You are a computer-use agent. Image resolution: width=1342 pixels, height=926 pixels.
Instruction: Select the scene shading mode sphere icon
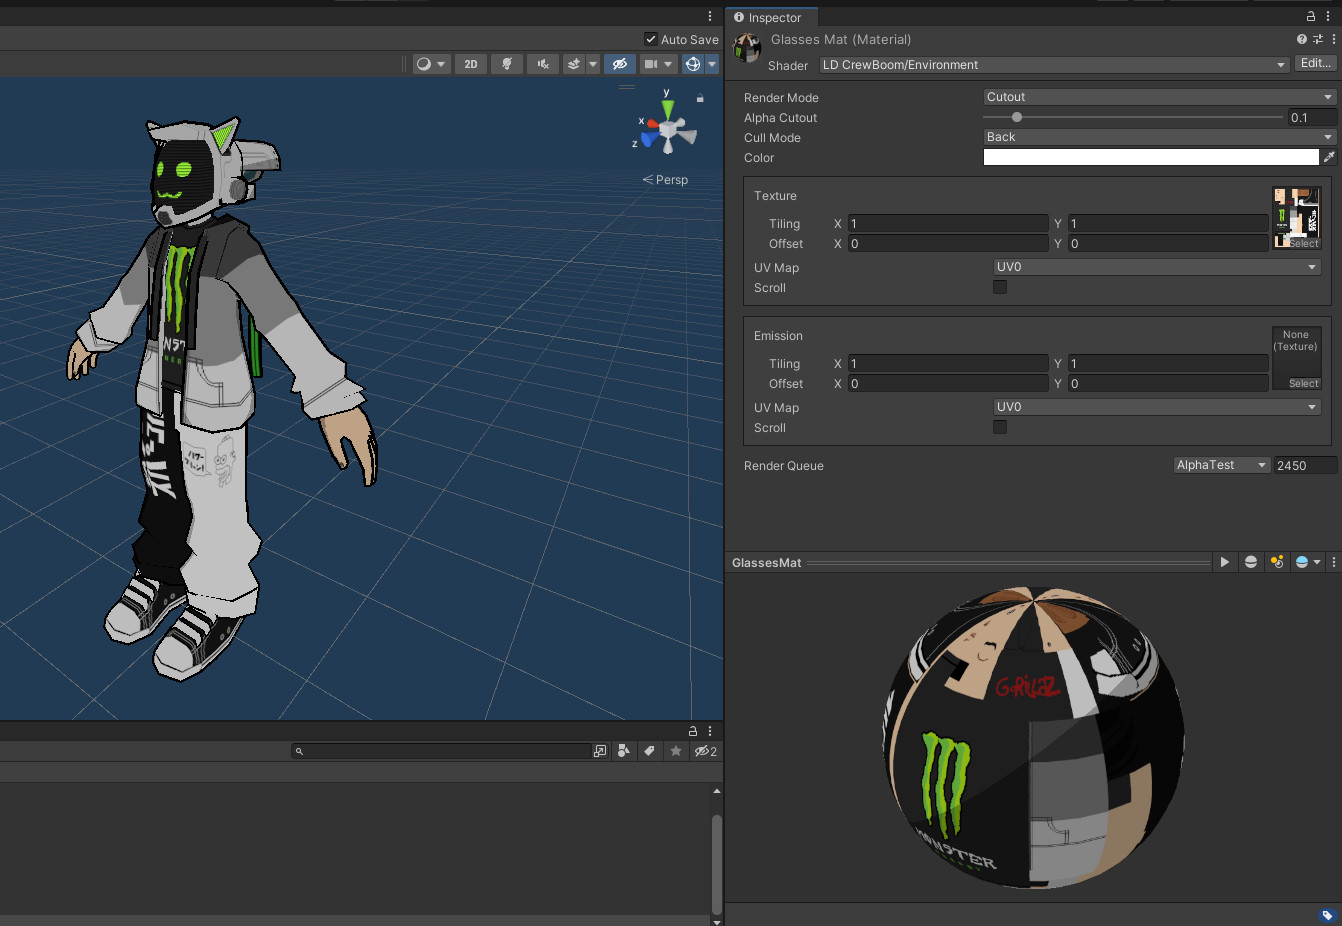click(x=424, y=63)
